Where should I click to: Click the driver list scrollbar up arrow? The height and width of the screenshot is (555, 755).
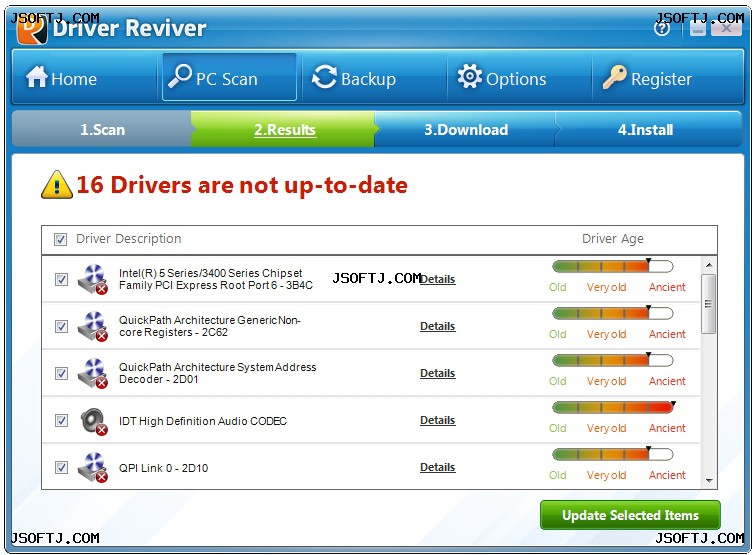pyautogui.click(x=709, y=265)
